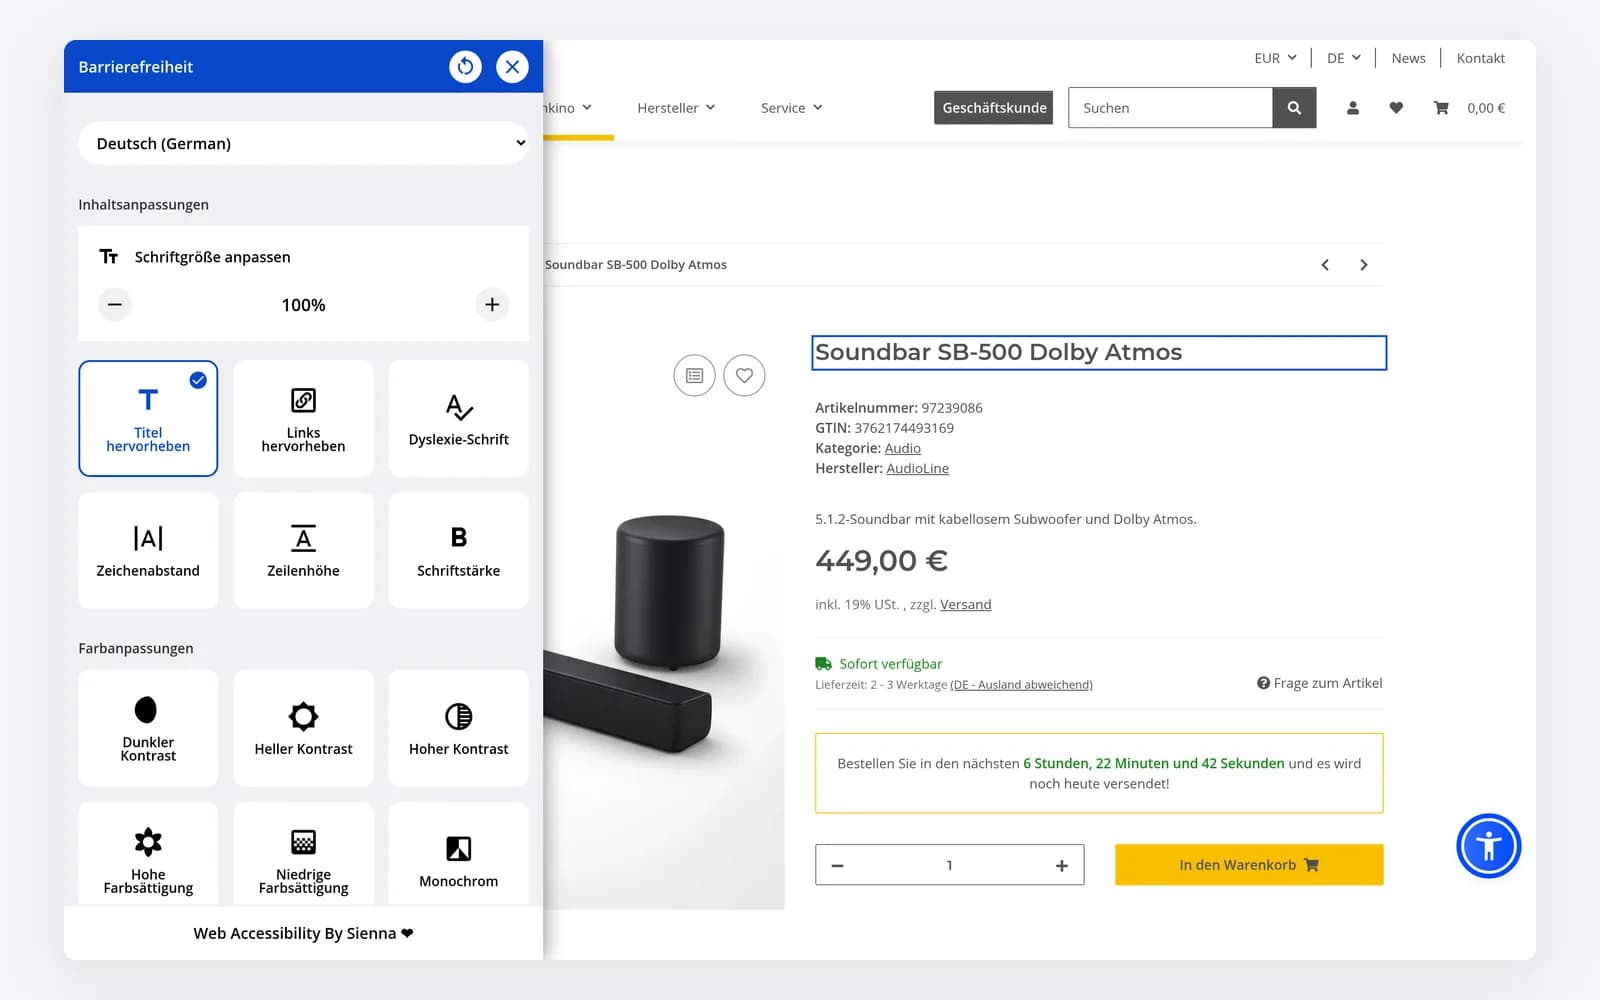Add product to wishlist heart icon

(744, 376)
